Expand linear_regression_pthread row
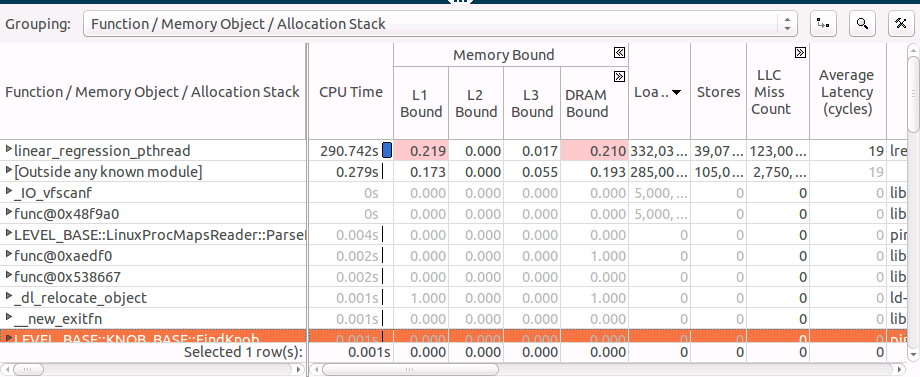Viewport: 920px width, 377px height. pyautogui.click(x=8, y=150)
